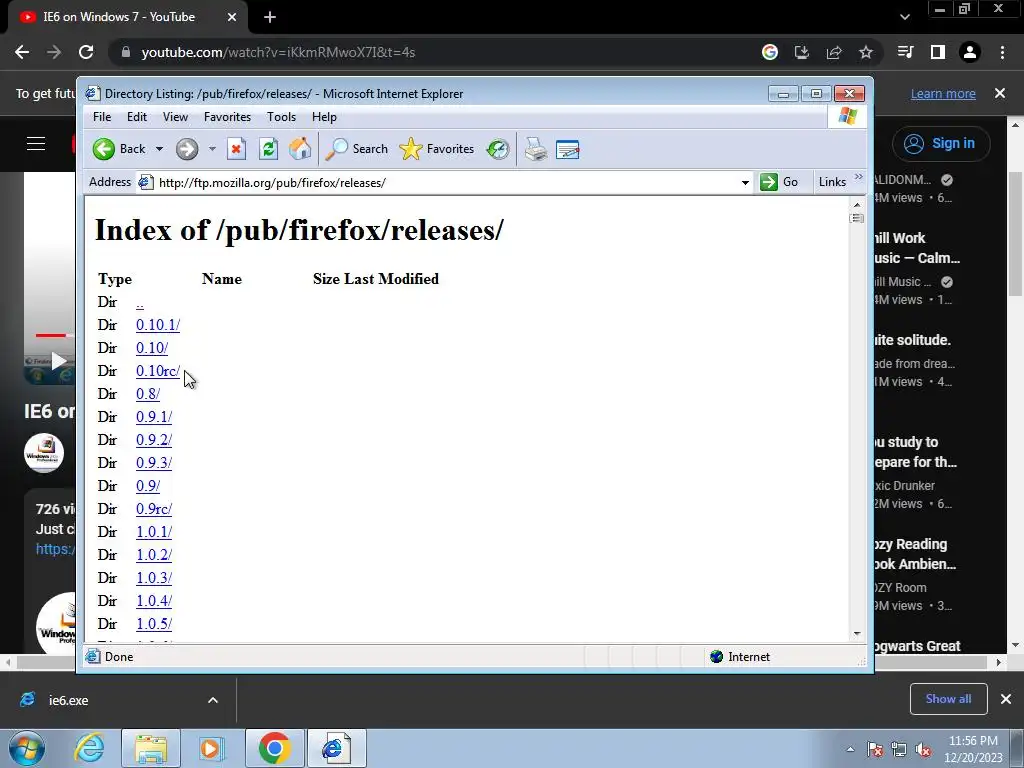Viewport: 1024px width, 768px height.
Task: Click Chrome address bar URL
Action: tap(278, 52)
